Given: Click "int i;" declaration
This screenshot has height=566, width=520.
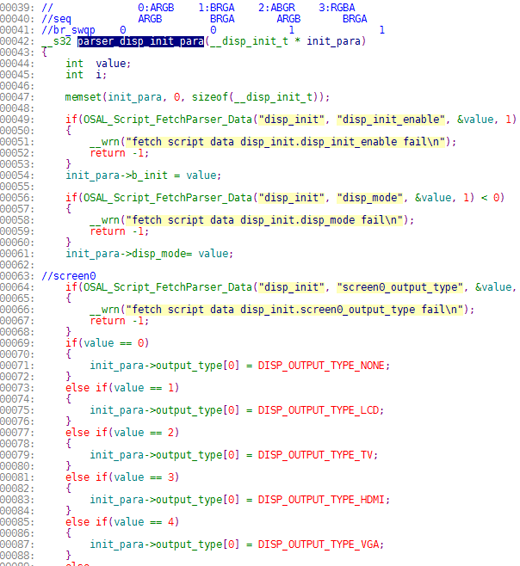Looking at the screenshot, I should click(x=86, y=75).
